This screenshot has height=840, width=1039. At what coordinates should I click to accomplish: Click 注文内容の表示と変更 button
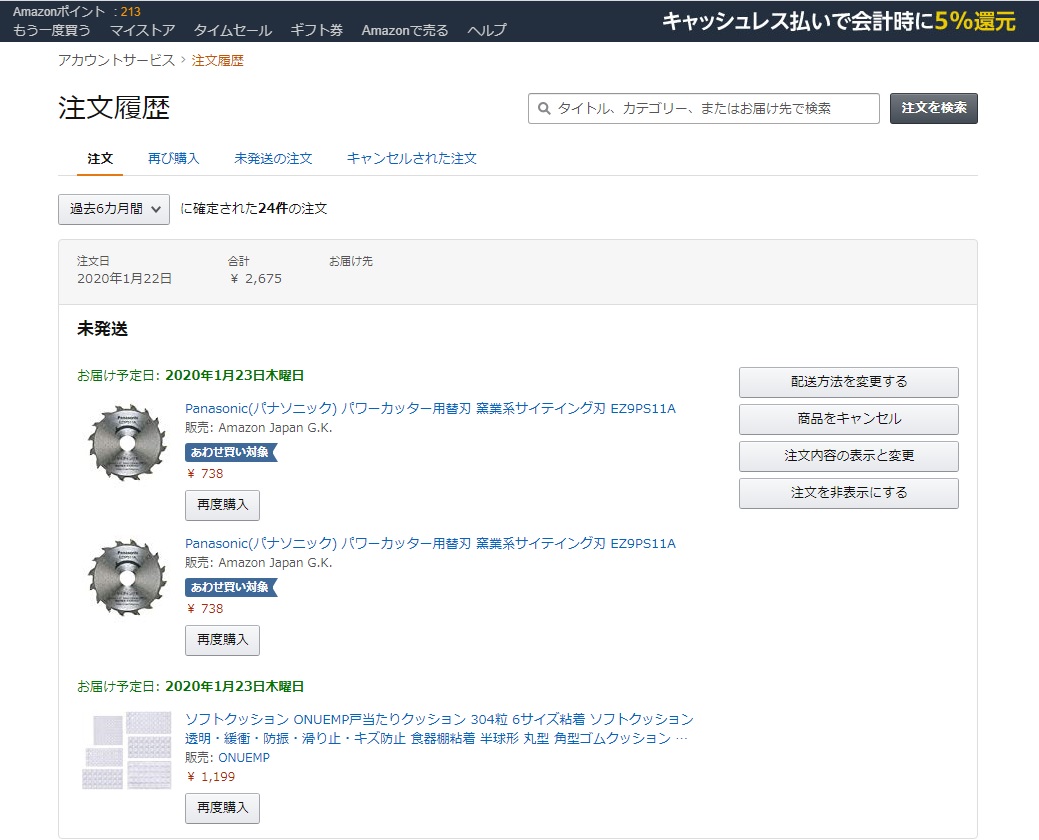[849, 456]
